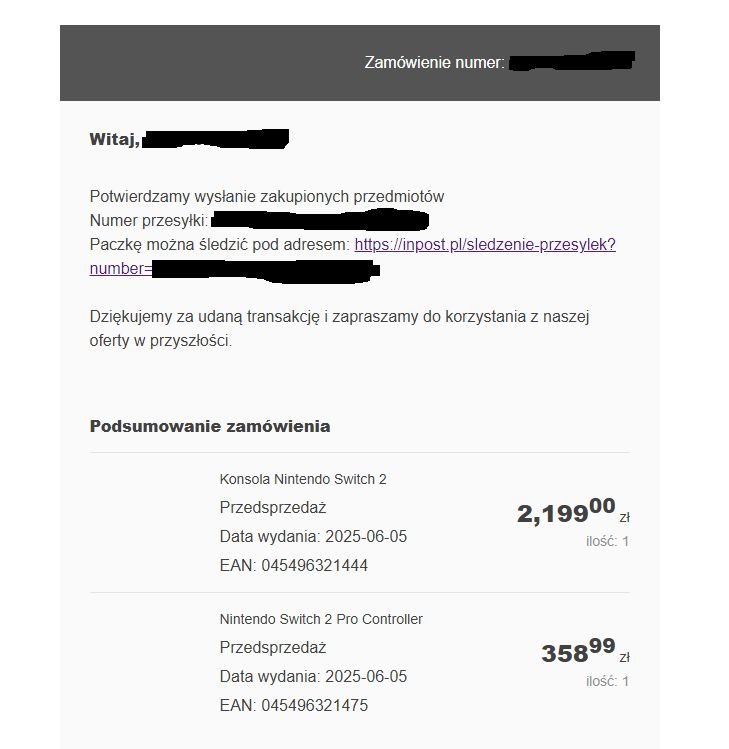Click the Podsumowanie zamówienia heading

(x=210, y=426)
